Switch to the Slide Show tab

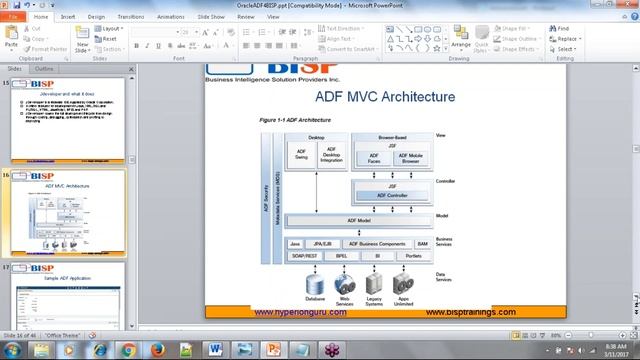point(211,17)
